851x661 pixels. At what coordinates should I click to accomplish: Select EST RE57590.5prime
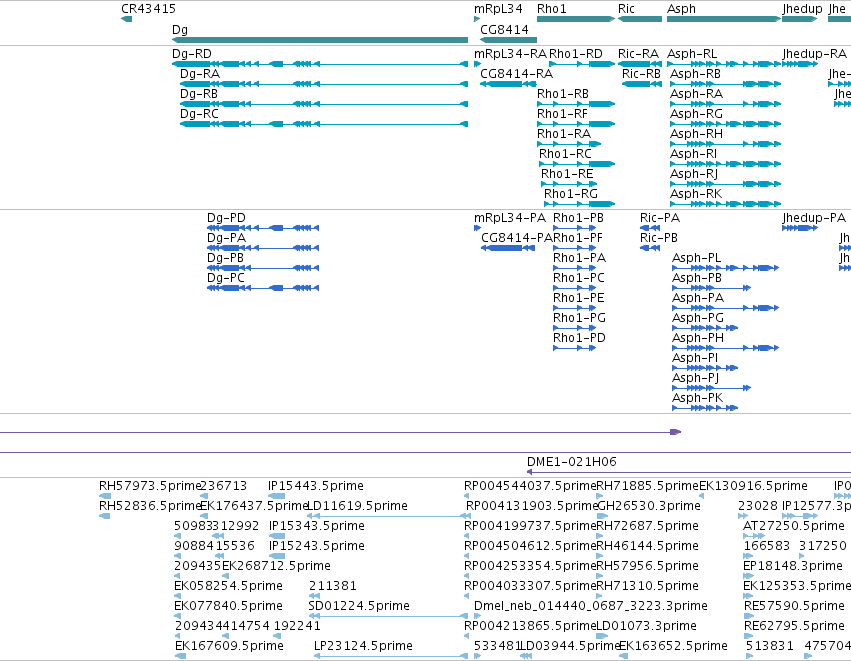coord(749,616)
